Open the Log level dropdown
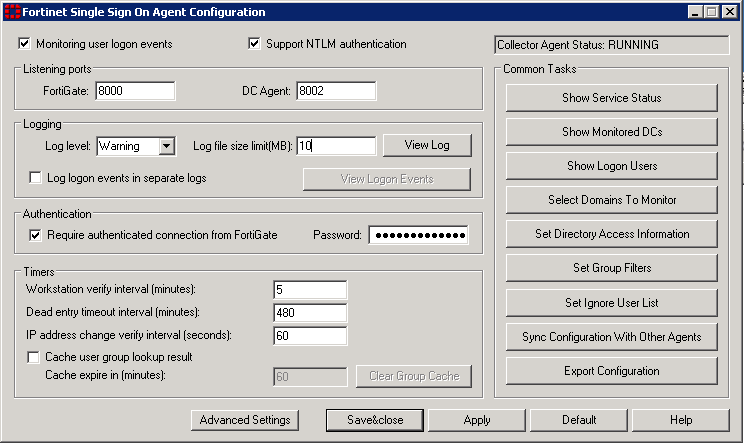 pos(167,146)
